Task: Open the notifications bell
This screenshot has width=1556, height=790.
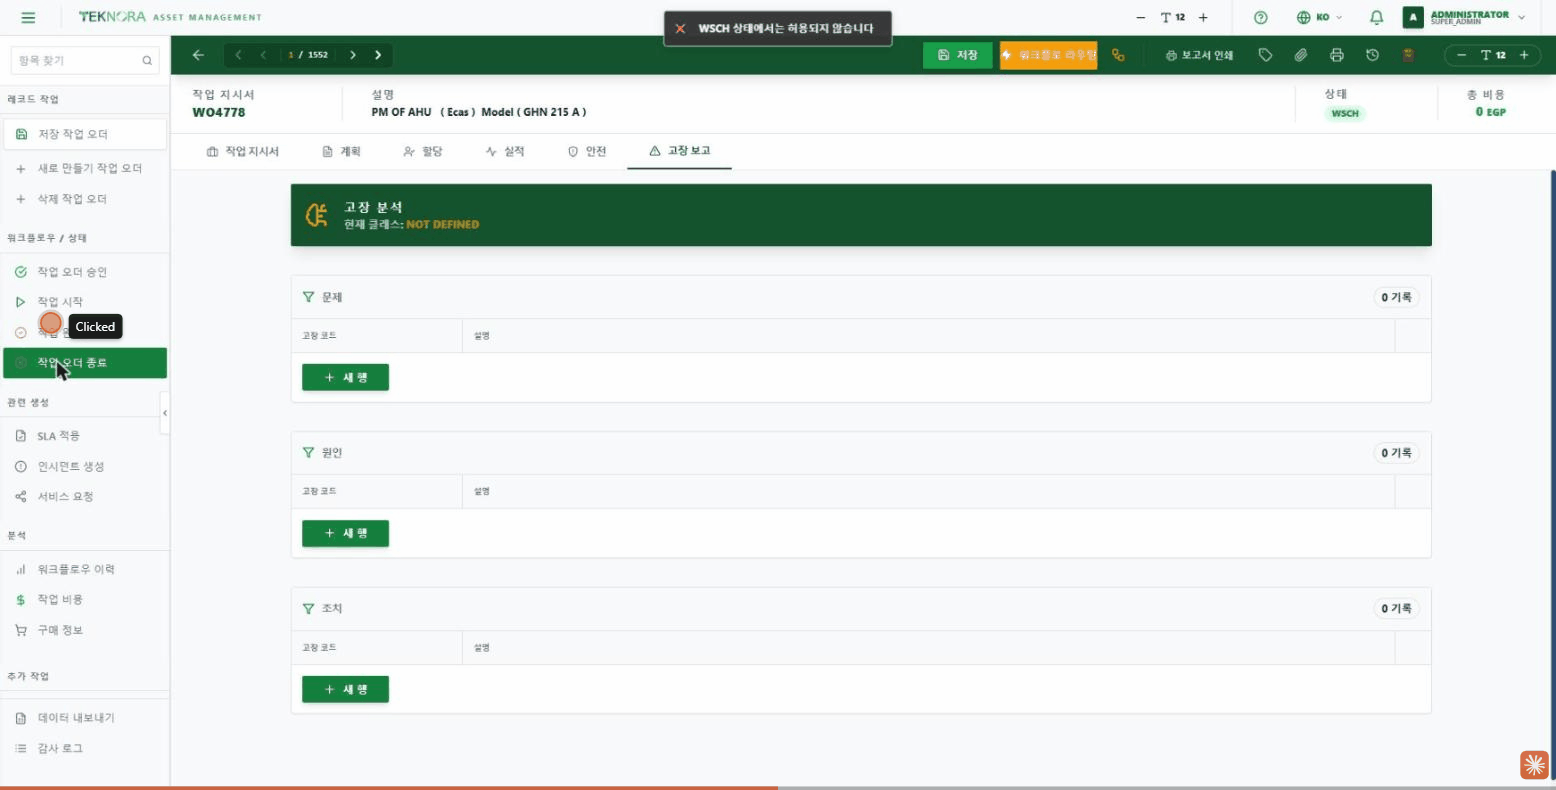Action: click(x=1377, y=17)
